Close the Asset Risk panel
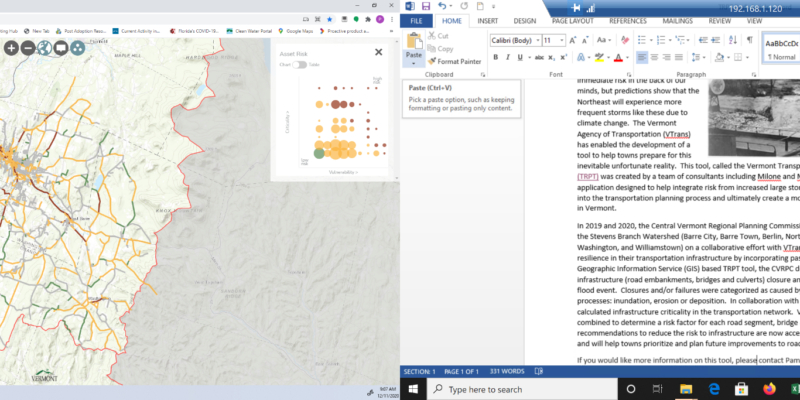Image resolution: width=800 pixels, height=400 pixels. click(378, 52)
